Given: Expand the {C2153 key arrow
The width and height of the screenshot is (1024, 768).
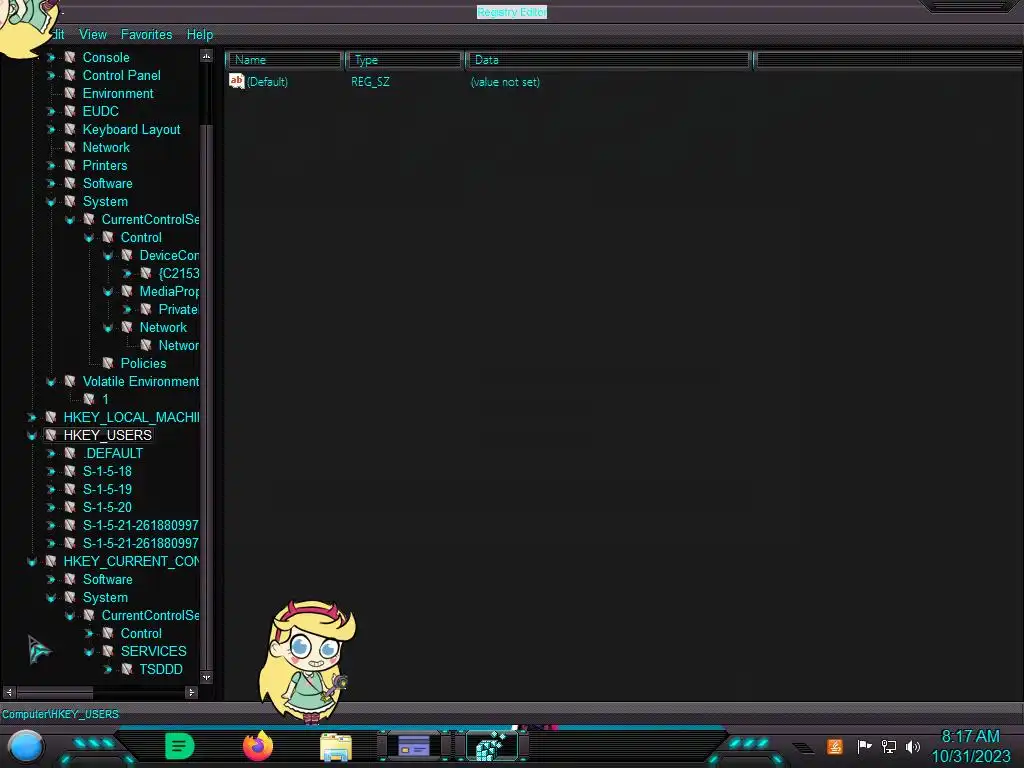Looking at the screenshot, I should (127, 273).
